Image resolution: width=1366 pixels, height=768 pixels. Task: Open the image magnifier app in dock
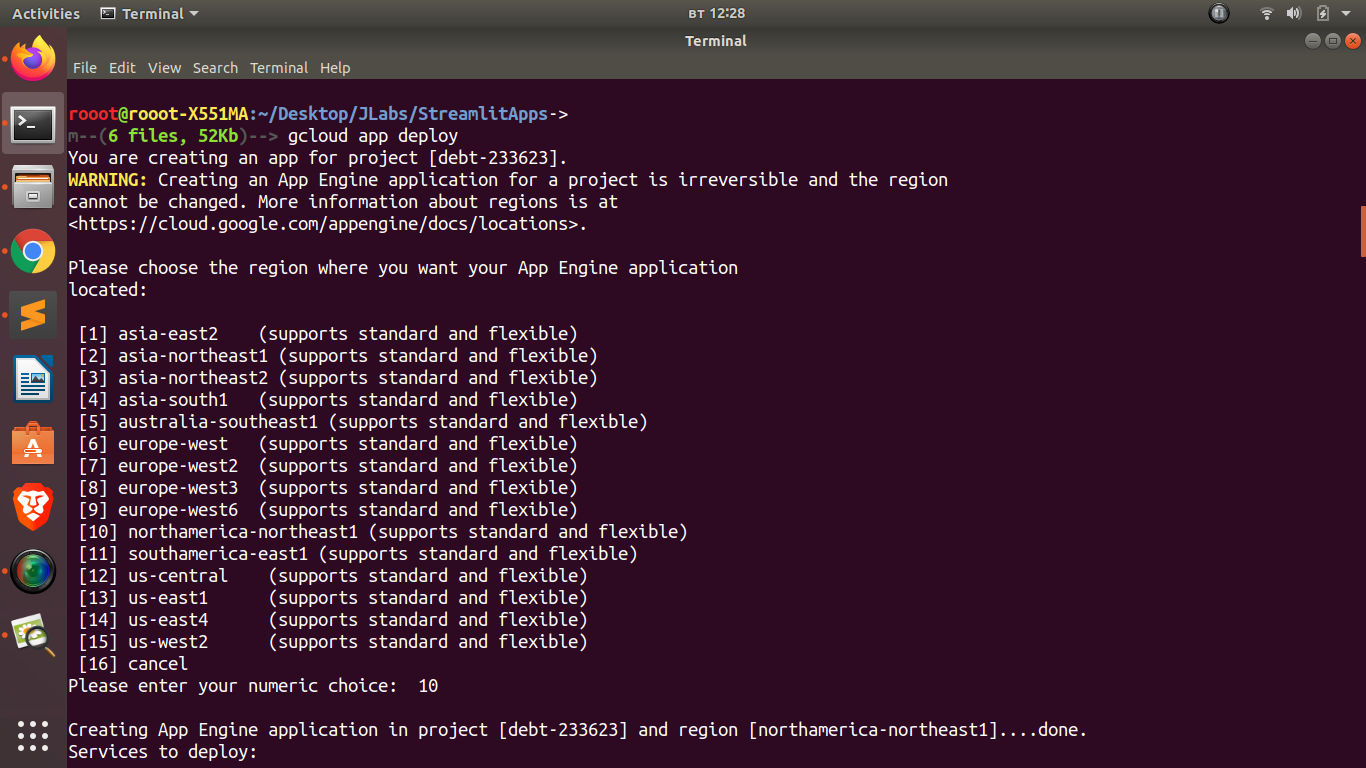point(33,635)
